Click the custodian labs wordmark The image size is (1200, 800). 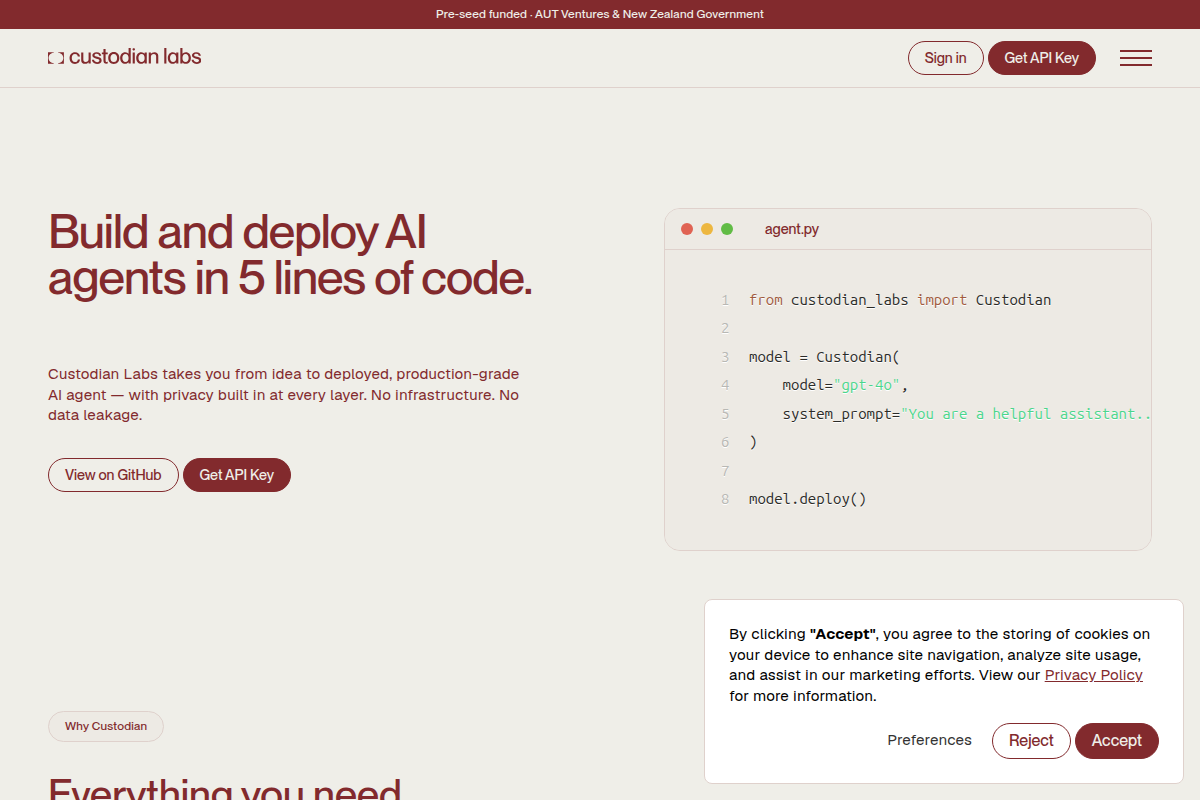[135, 57]
